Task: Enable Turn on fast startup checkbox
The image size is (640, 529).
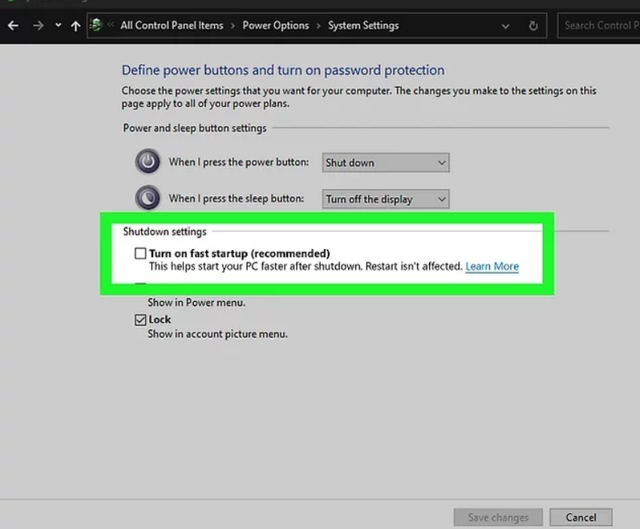Action: click(x=141, y=254)
